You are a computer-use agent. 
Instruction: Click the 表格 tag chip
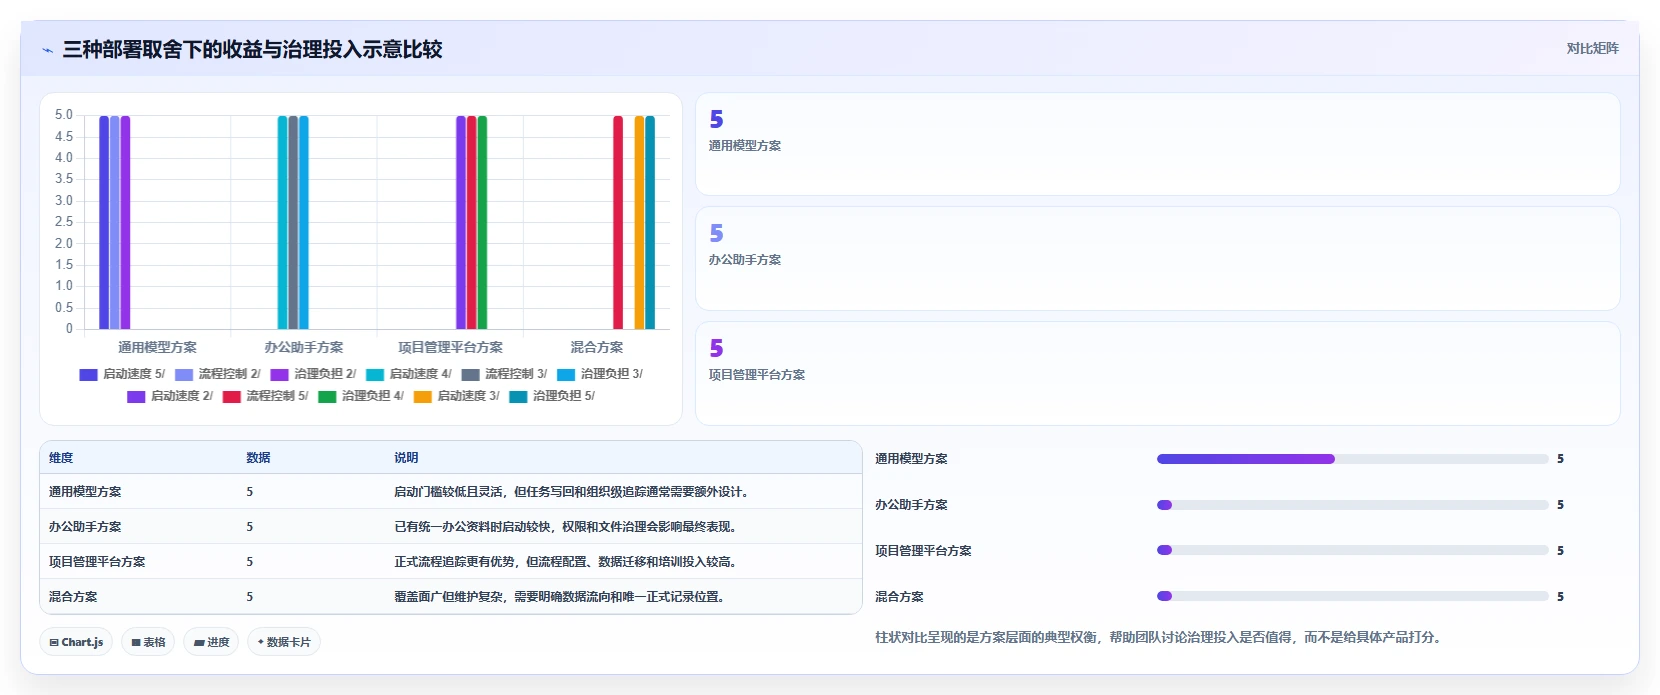(148, 642)
